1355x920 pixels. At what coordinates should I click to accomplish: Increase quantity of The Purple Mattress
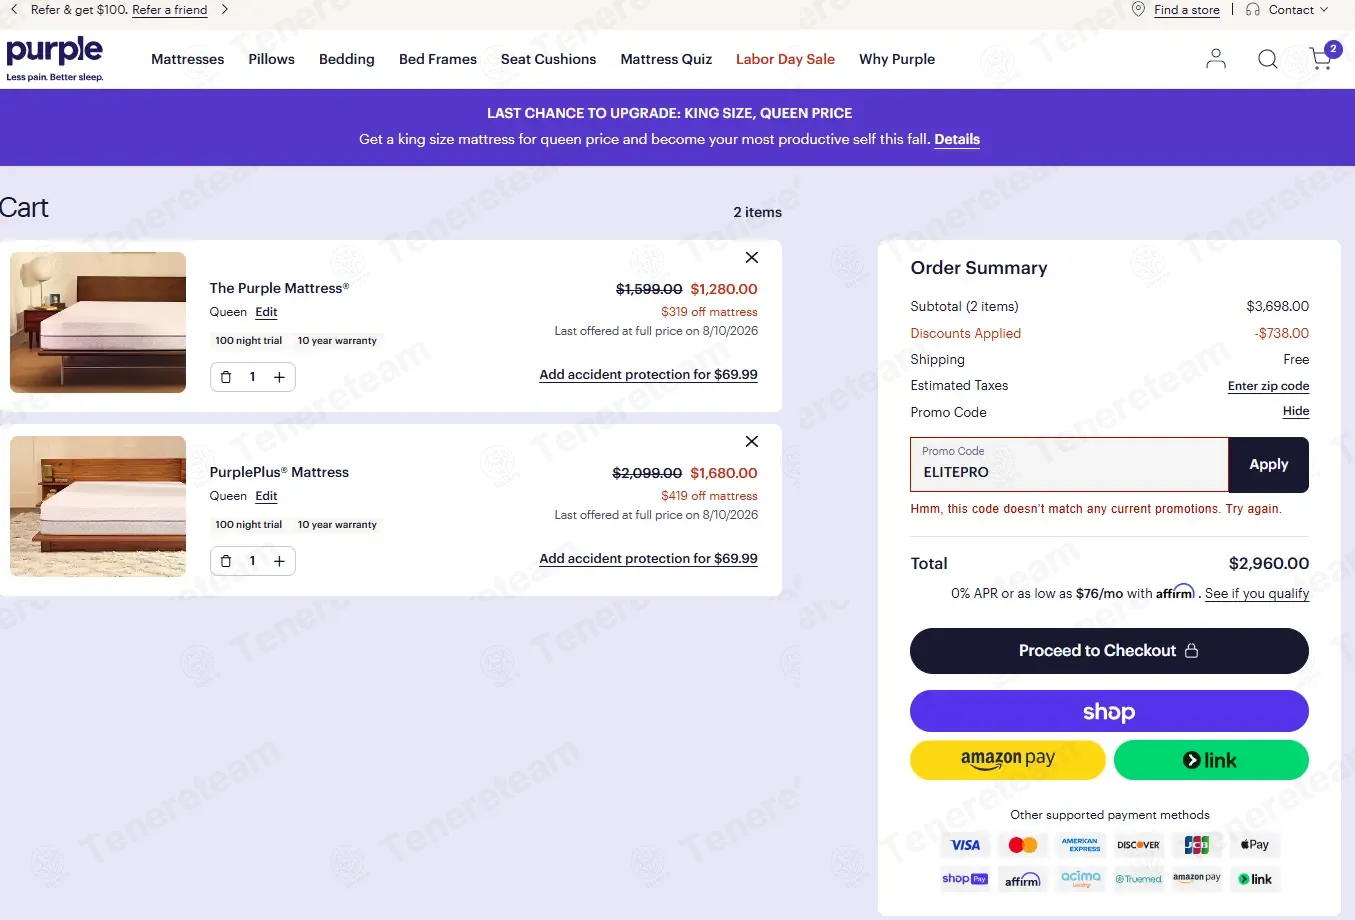tap(279, 377)
